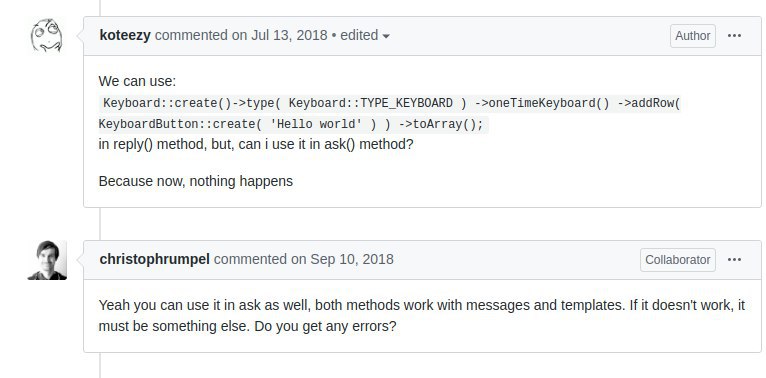Viewport: 766px width, 378px height.
Task: Open christophrumpel's avatar photo
Action: point(47,260)
